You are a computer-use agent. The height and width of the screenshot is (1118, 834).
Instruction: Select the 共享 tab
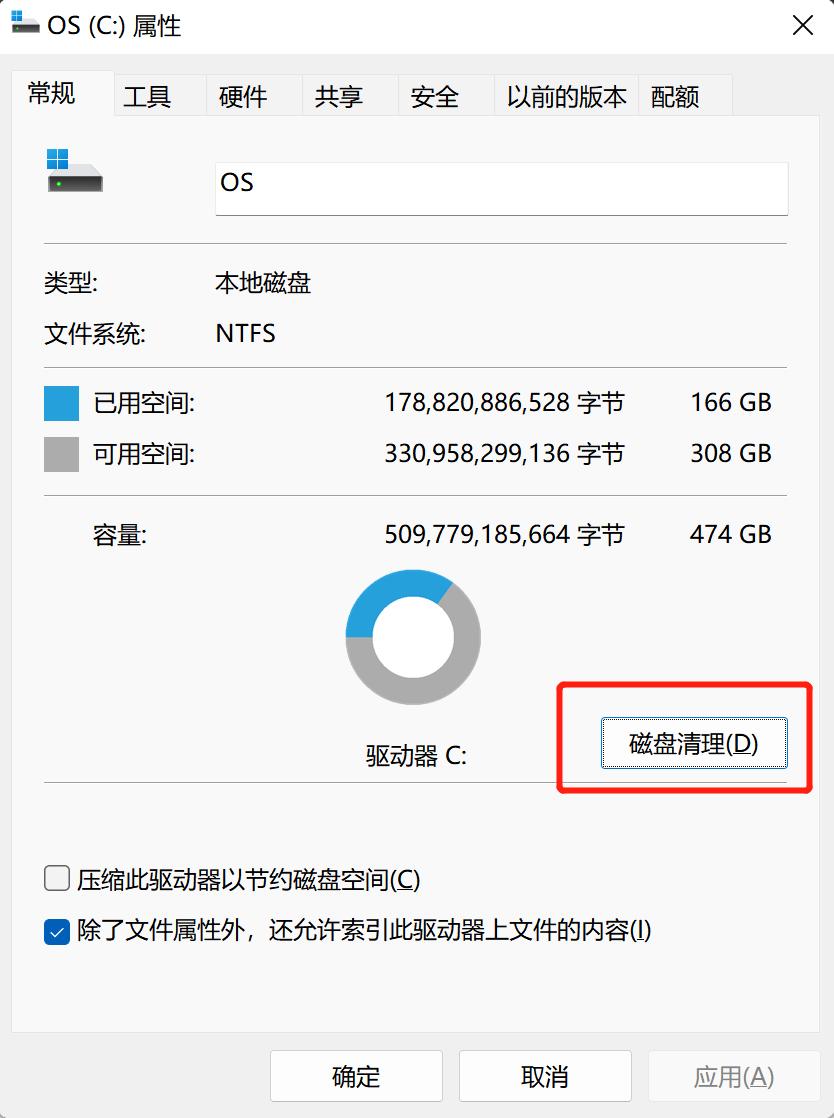(340, 96)
